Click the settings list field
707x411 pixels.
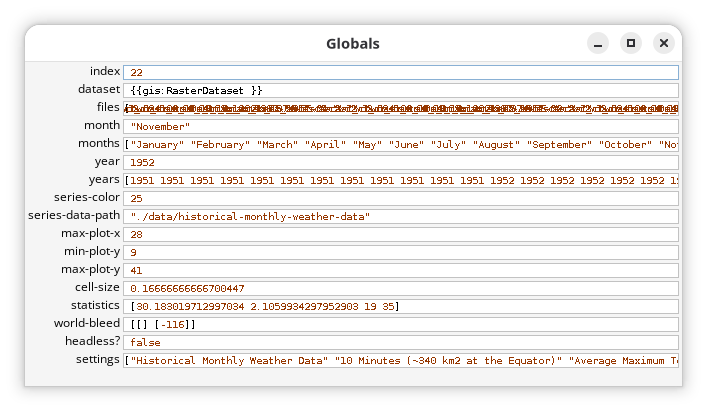point(400,360)
